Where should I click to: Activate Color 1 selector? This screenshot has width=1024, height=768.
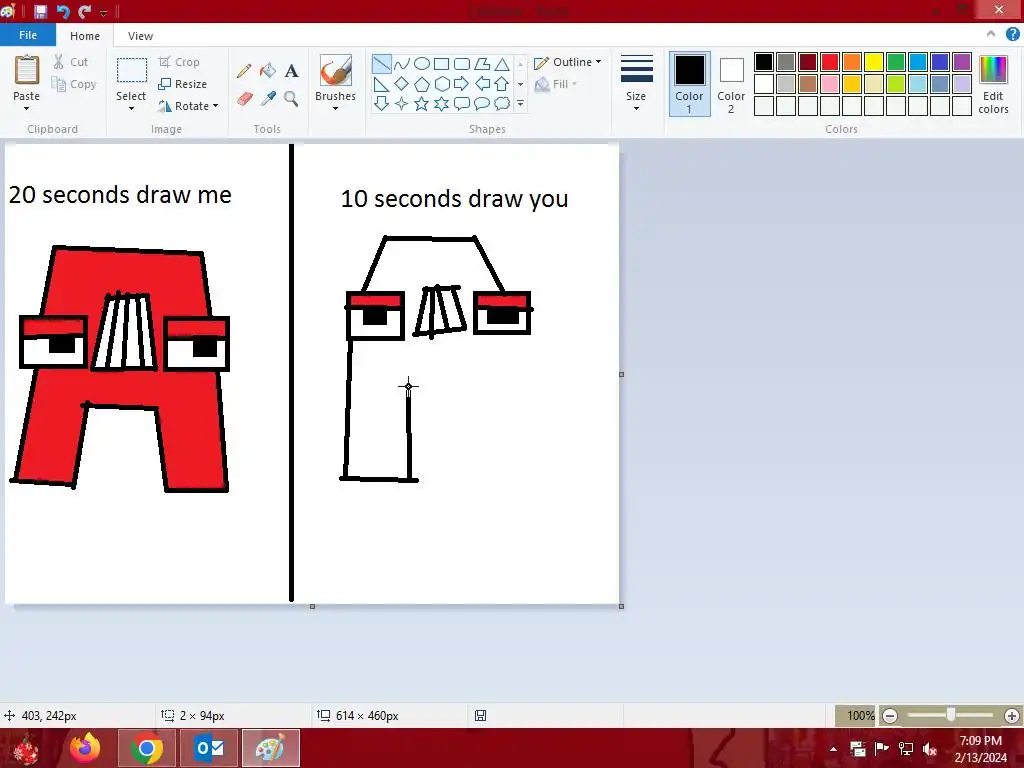690,84
